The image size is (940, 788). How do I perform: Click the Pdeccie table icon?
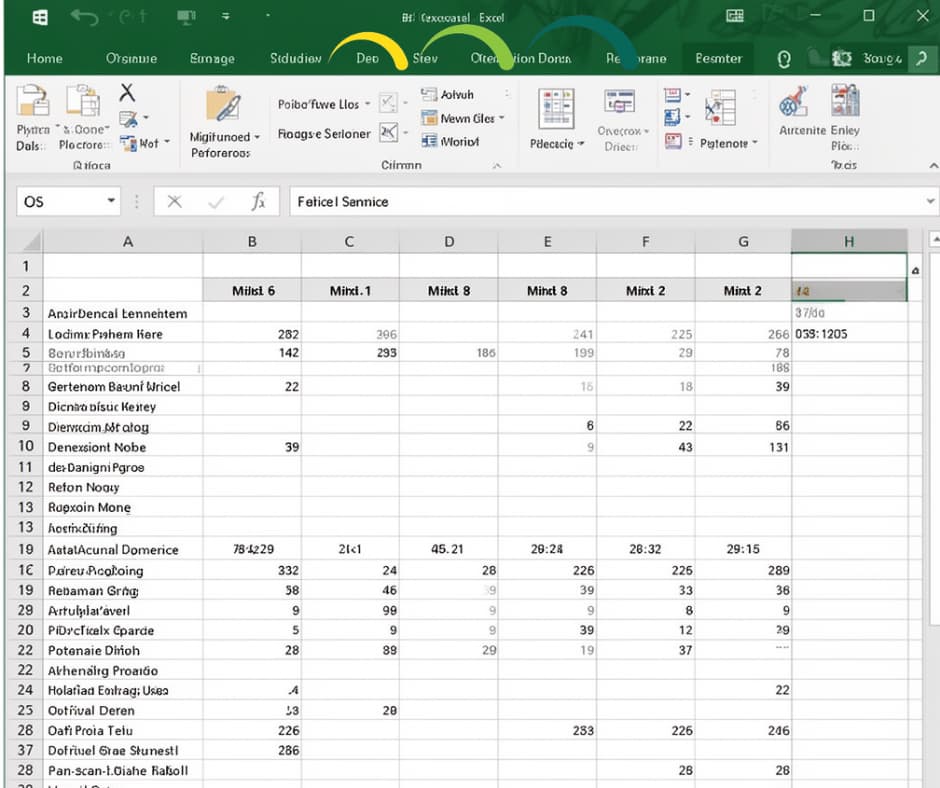click(556, 109)
